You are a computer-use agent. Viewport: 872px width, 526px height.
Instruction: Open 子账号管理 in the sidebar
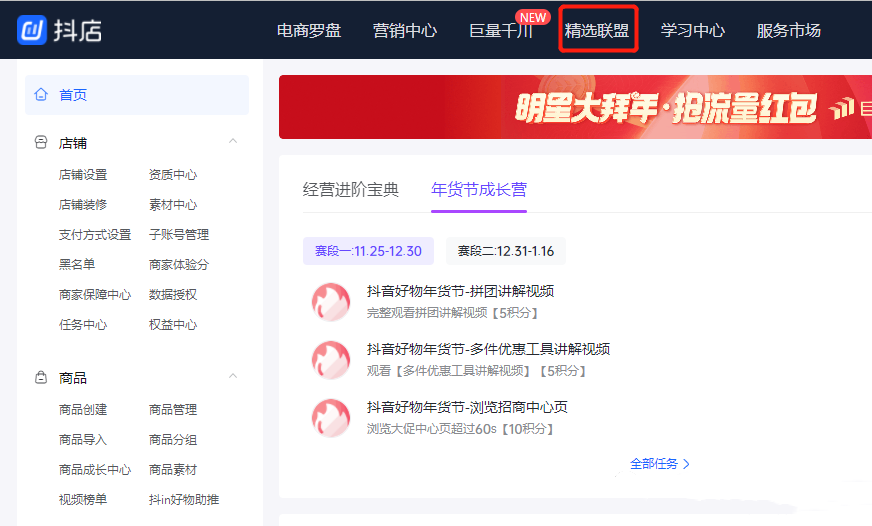179,235
